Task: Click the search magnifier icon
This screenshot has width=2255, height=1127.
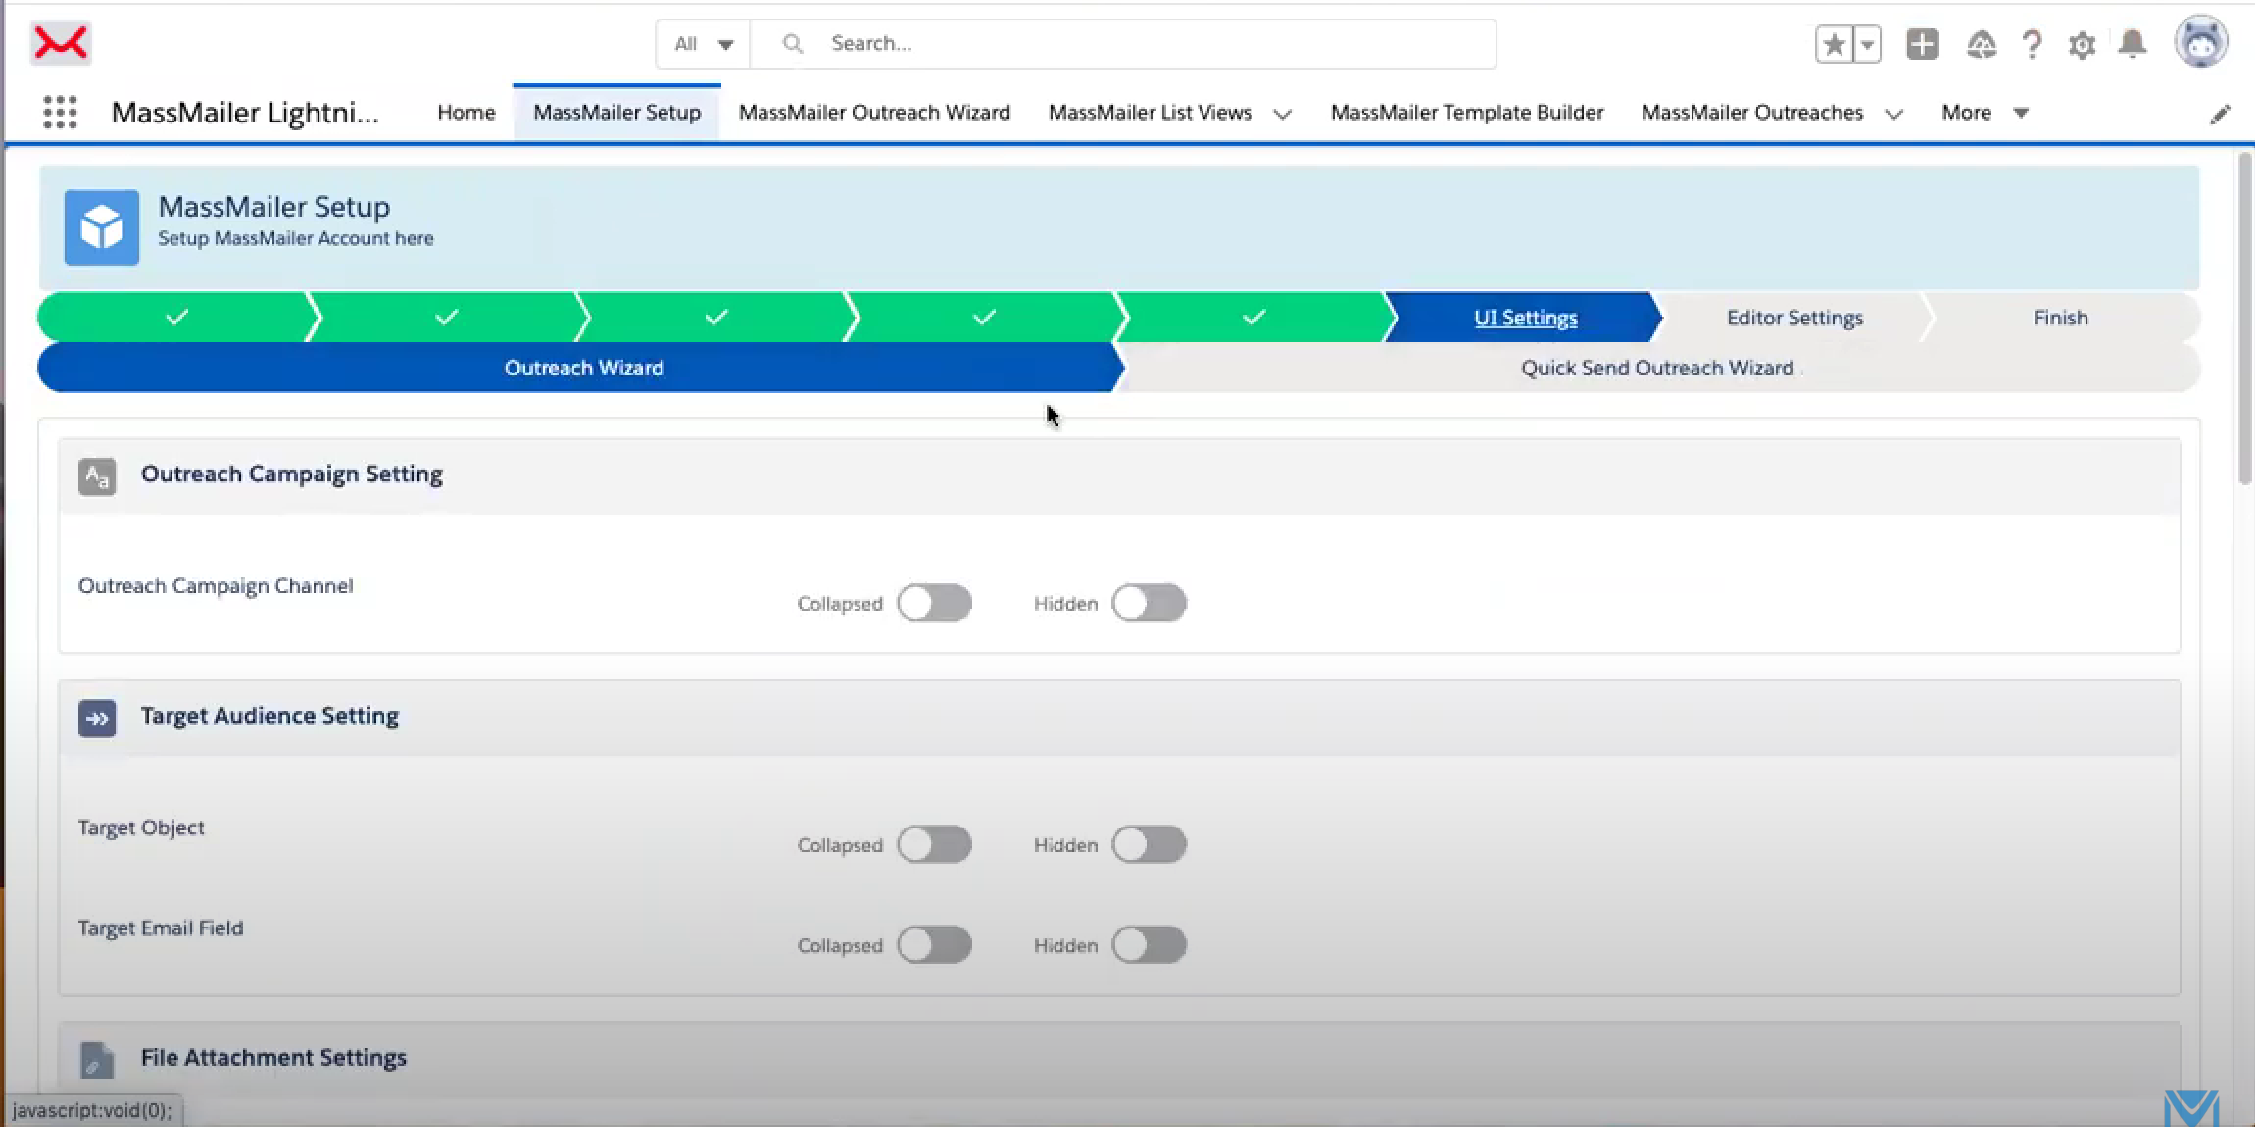Action: point(793,43)
